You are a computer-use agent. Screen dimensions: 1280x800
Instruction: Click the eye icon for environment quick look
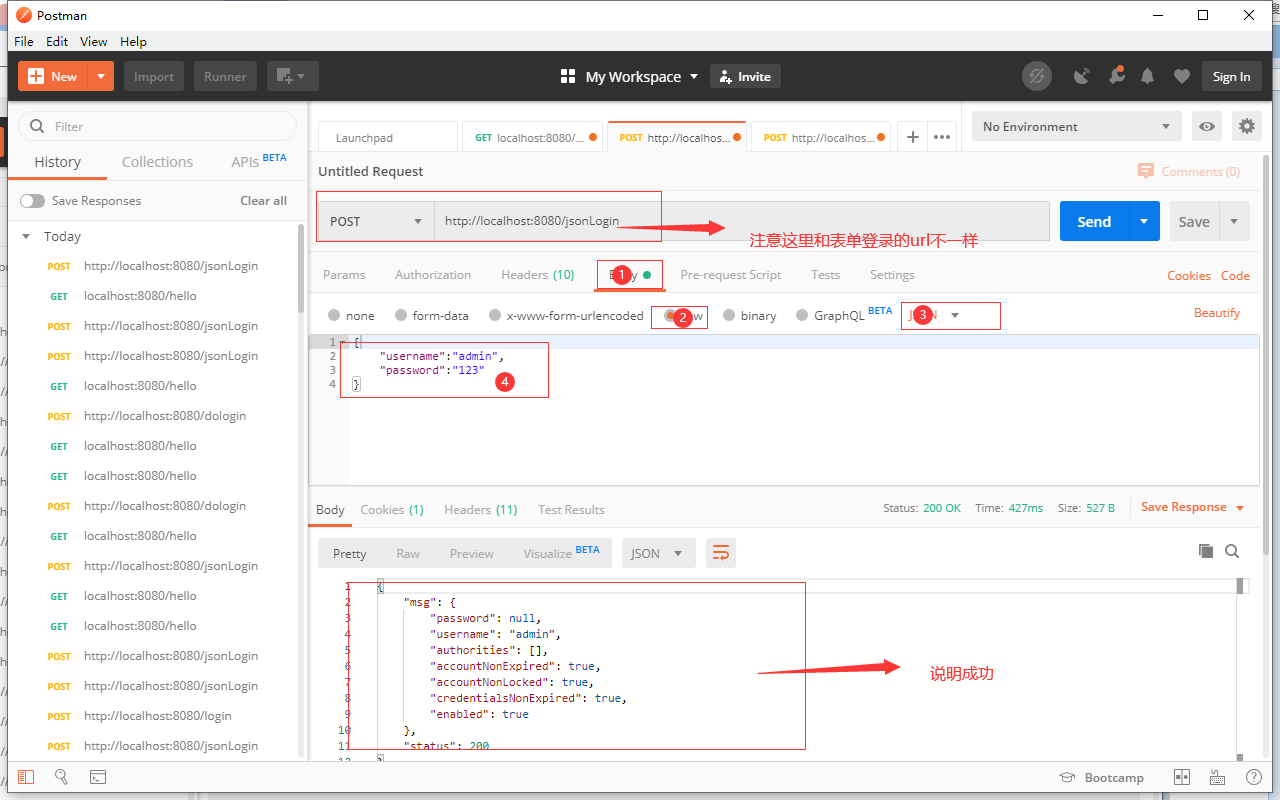click(1207, 126)
